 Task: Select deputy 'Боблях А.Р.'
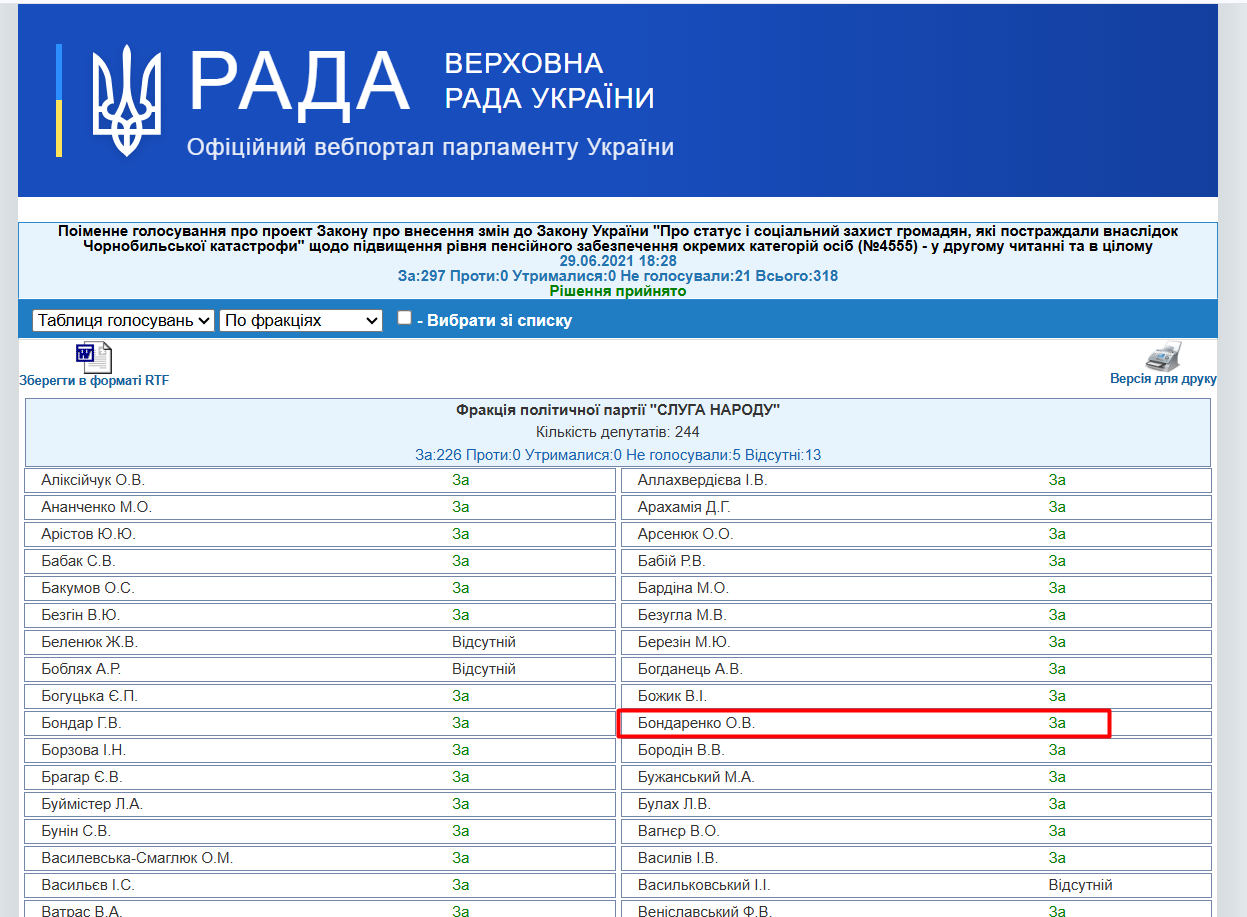coord(81,669)
